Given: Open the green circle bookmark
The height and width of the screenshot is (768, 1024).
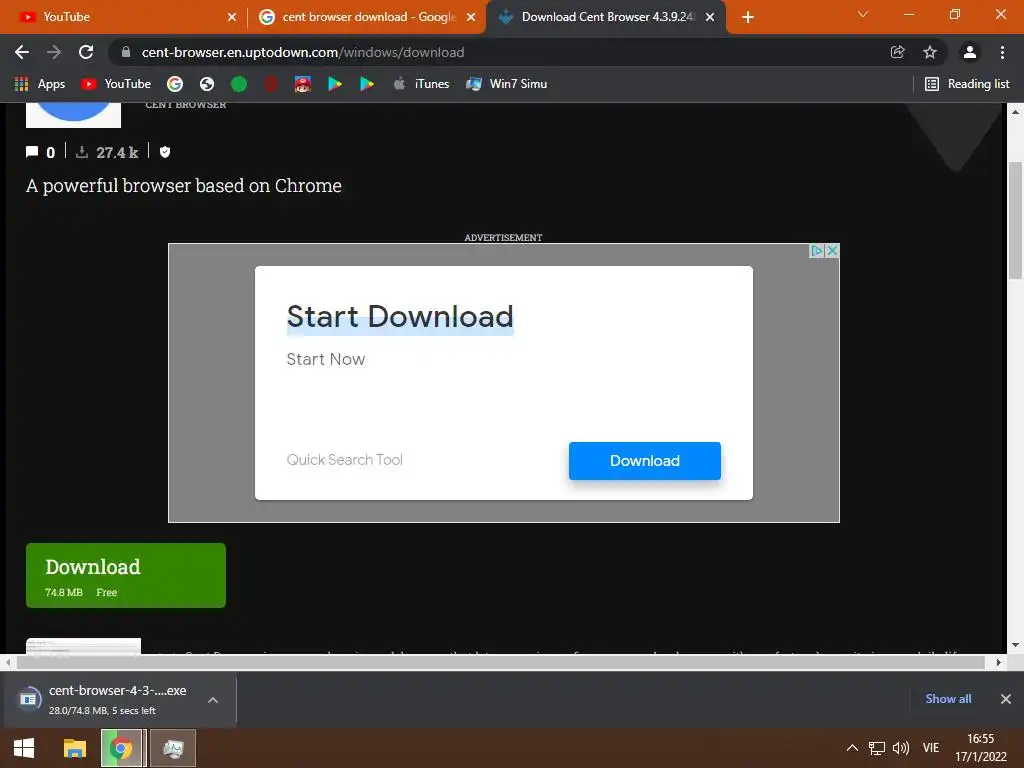Looking at the screenshot, I should [x=239, y=84].
